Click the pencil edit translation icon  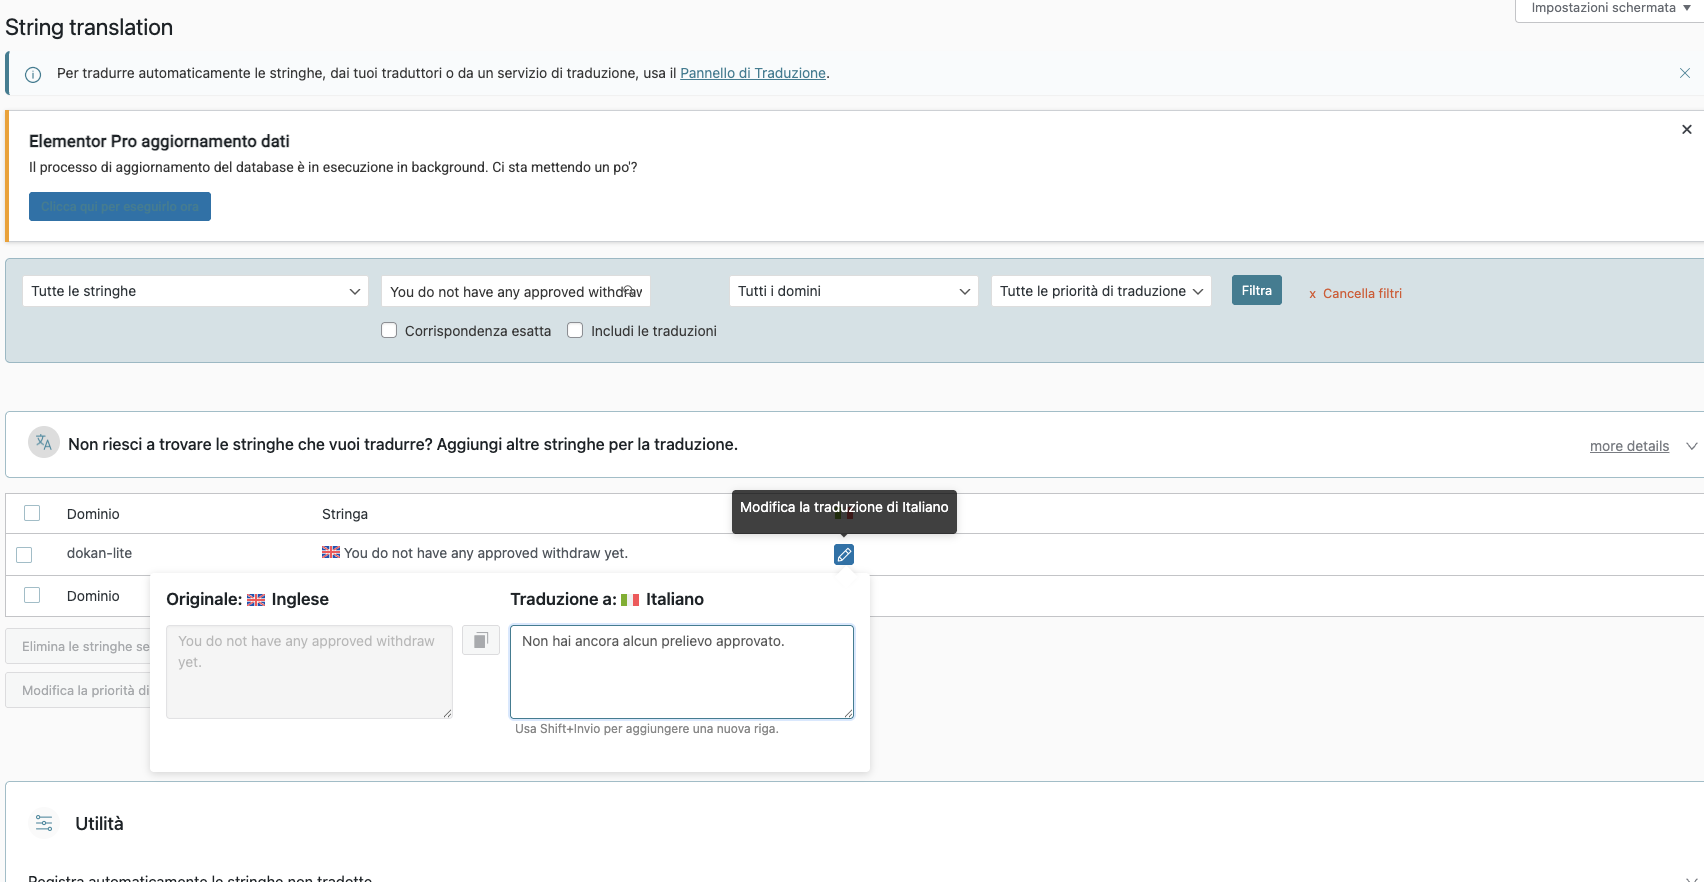coord(844,554)
